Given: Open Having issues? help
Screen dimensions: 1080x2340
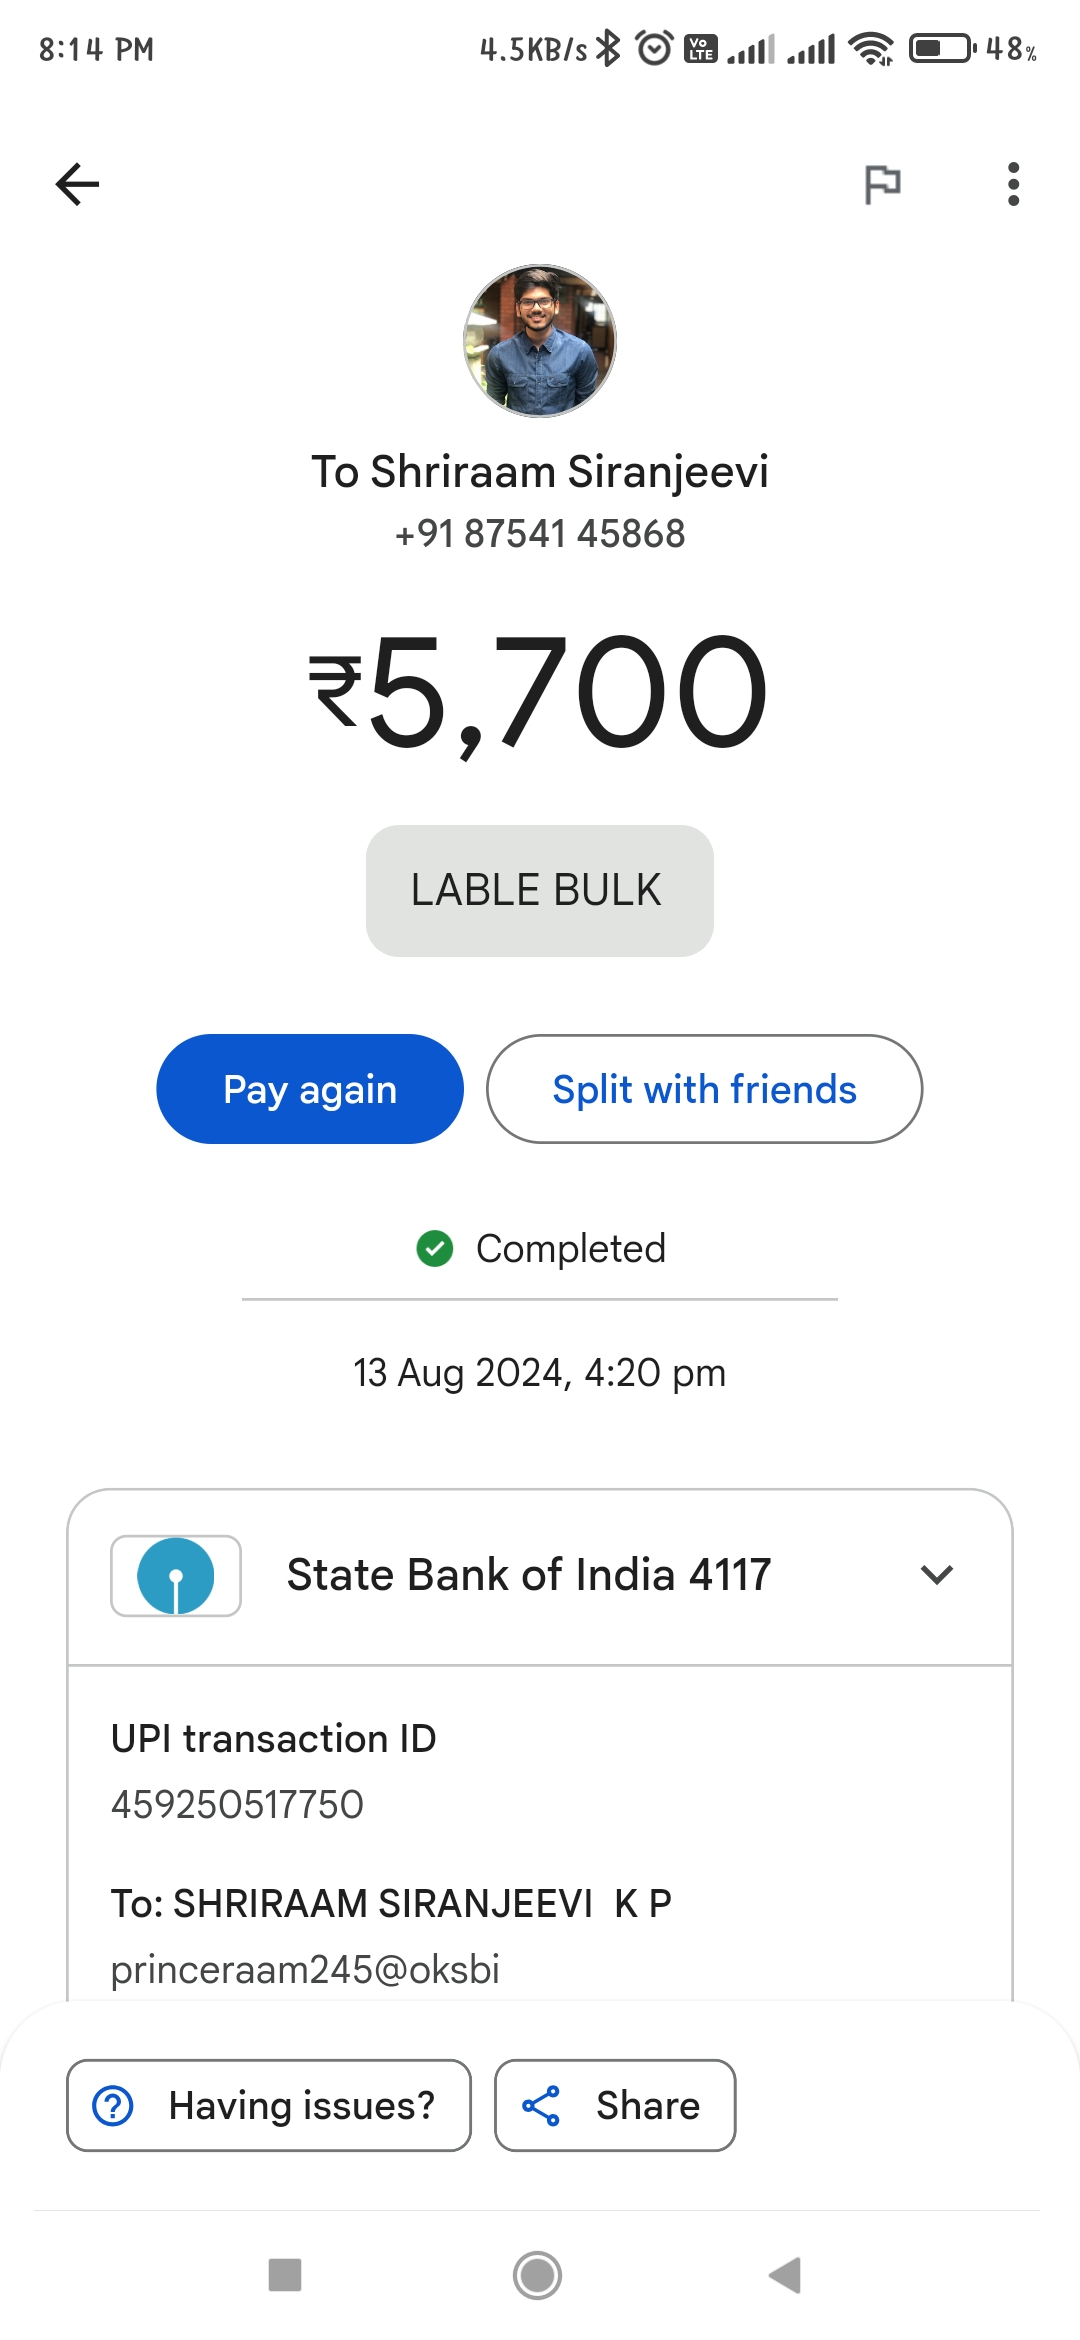Looking at the screenshot, I should coord(269,2105).
